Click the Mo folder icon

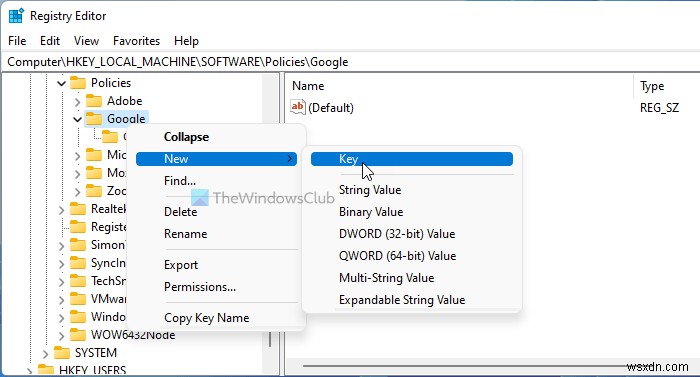[x=94, y=173]
